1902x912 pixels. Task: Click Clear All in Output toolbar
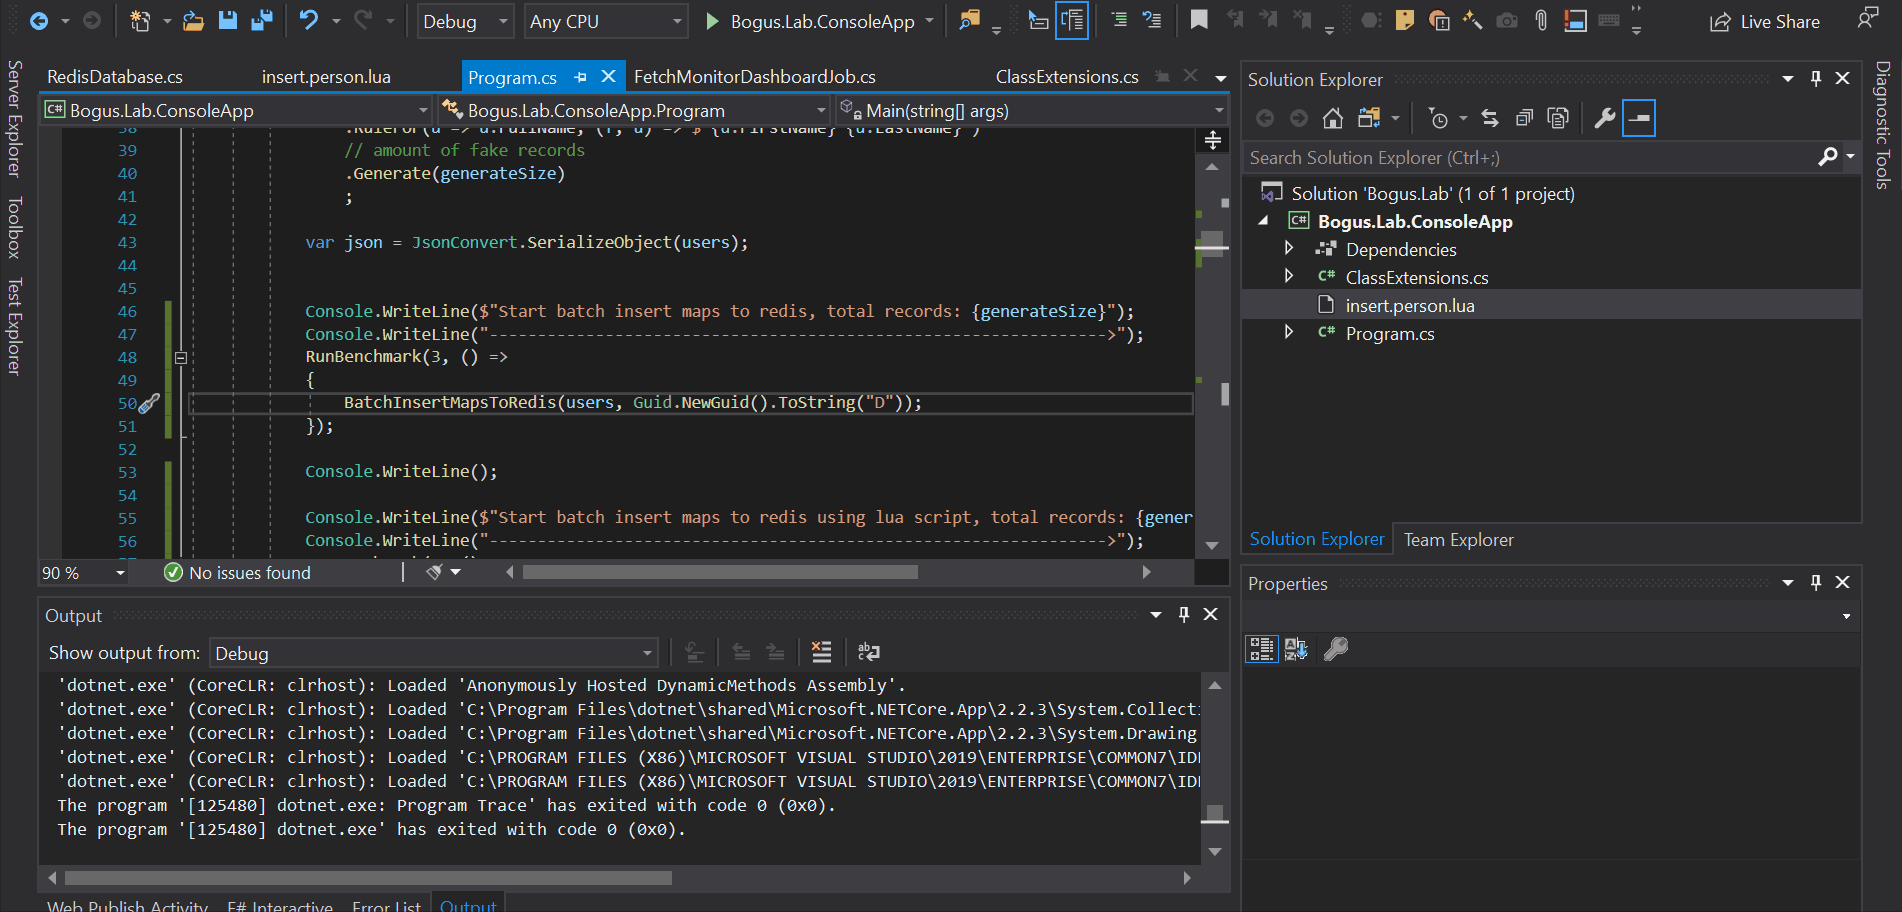coord(821,653)
